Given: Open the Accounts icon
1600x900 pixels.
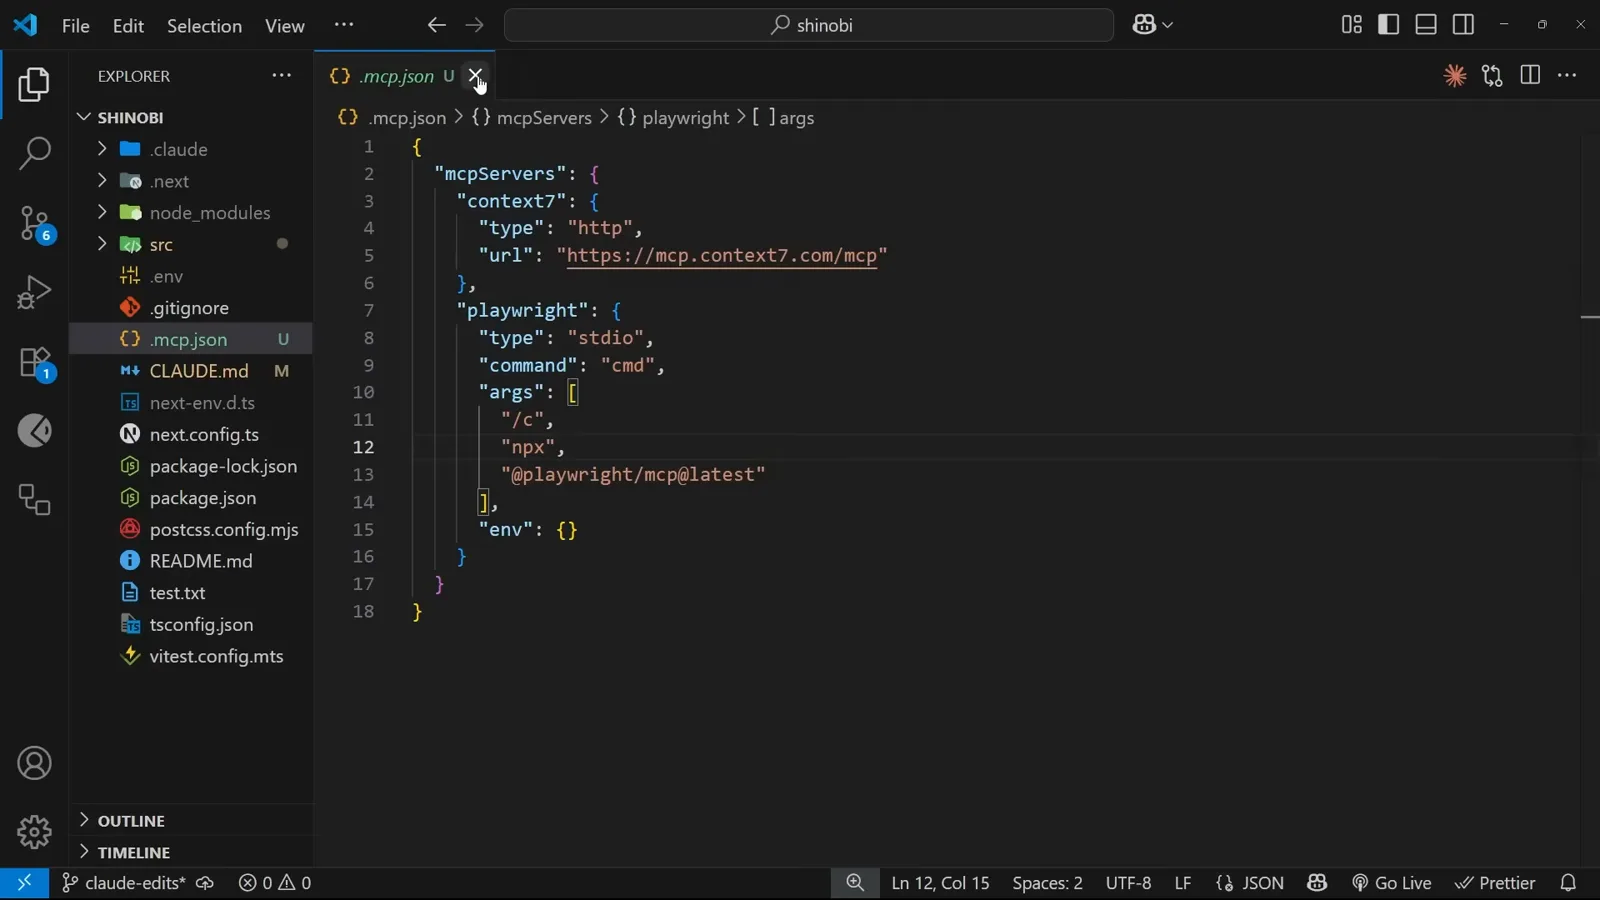Looking at the screenshot, I should coord(34,764).
